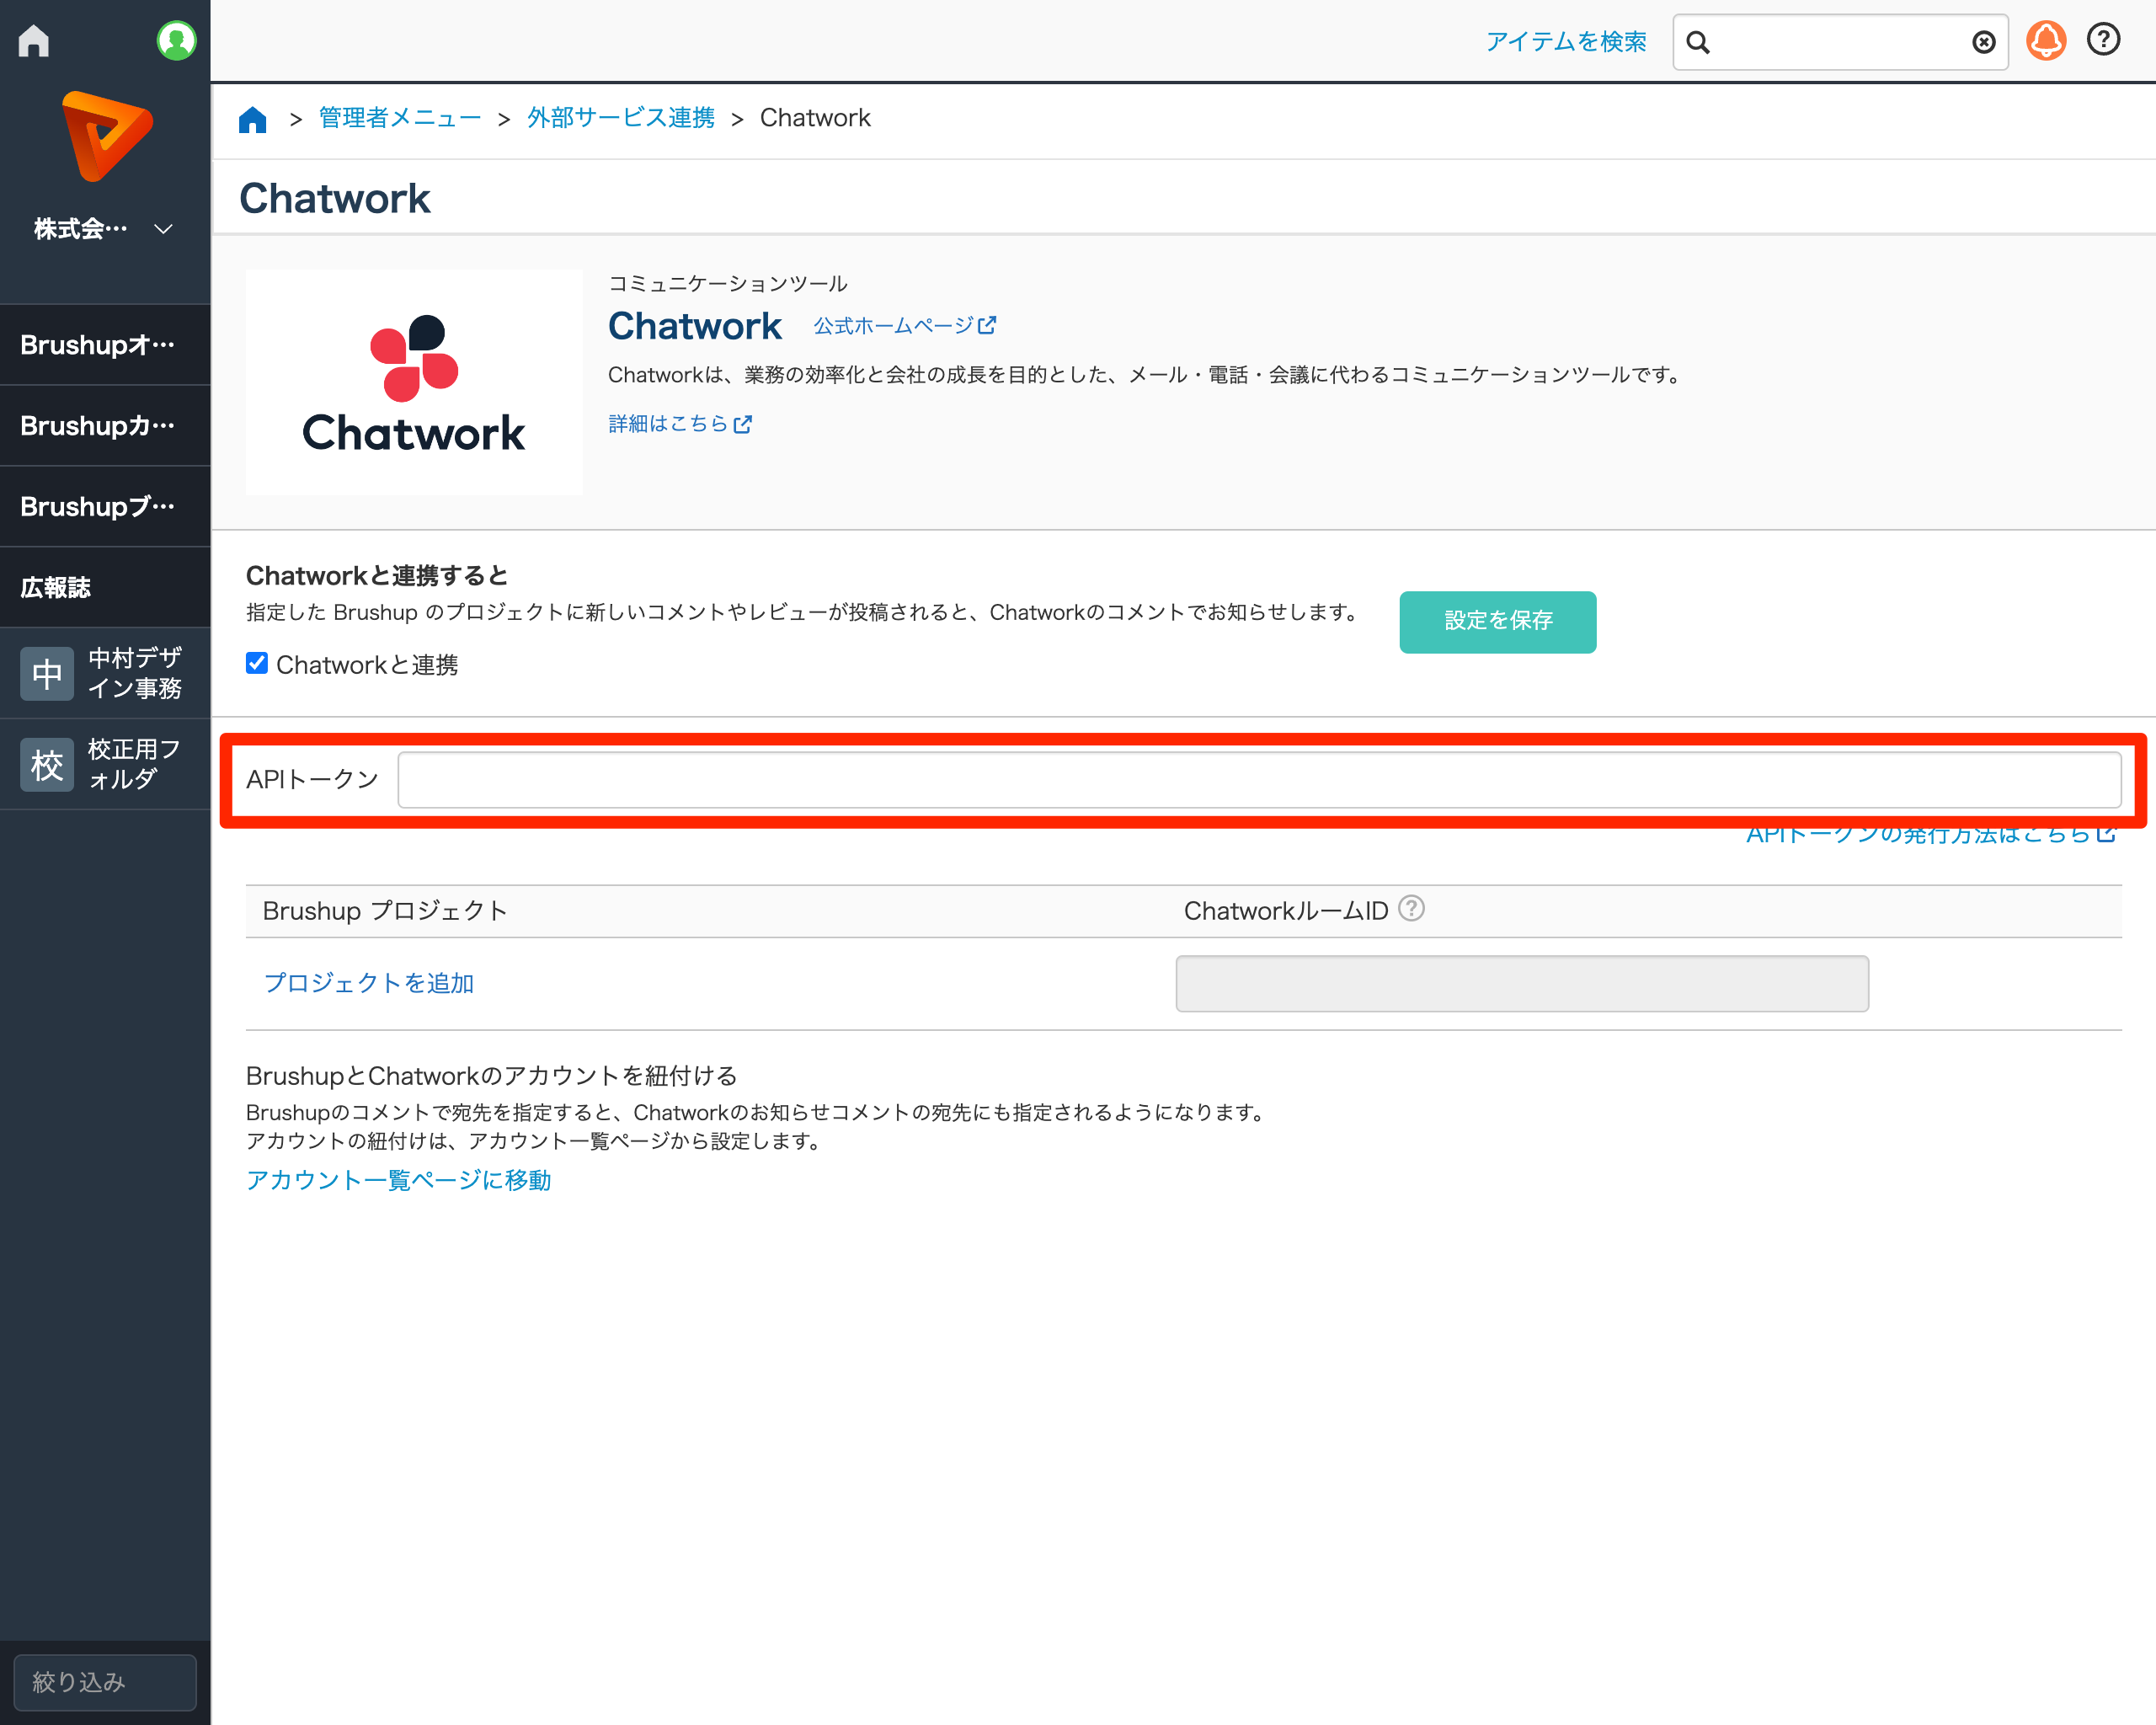Expand the 株式会… organization dropdown chevron
Viewport: 2156px width, 1725px height.
(163, 229)
